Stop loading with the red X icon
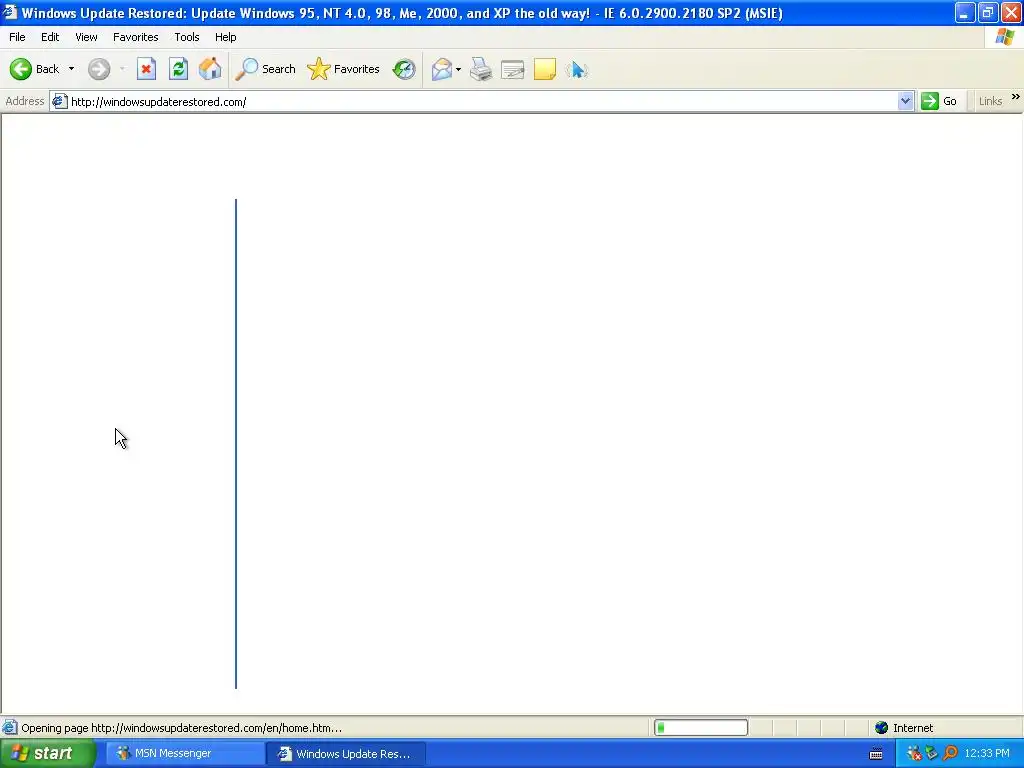The height and width of the screenshot is (768, 1024). point(146,69)
